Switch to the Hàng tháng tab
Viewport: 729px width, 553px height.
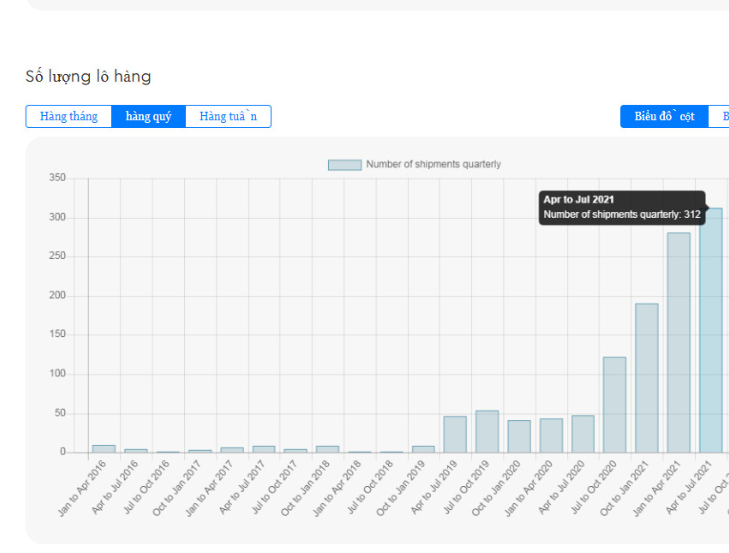(68, 117)
